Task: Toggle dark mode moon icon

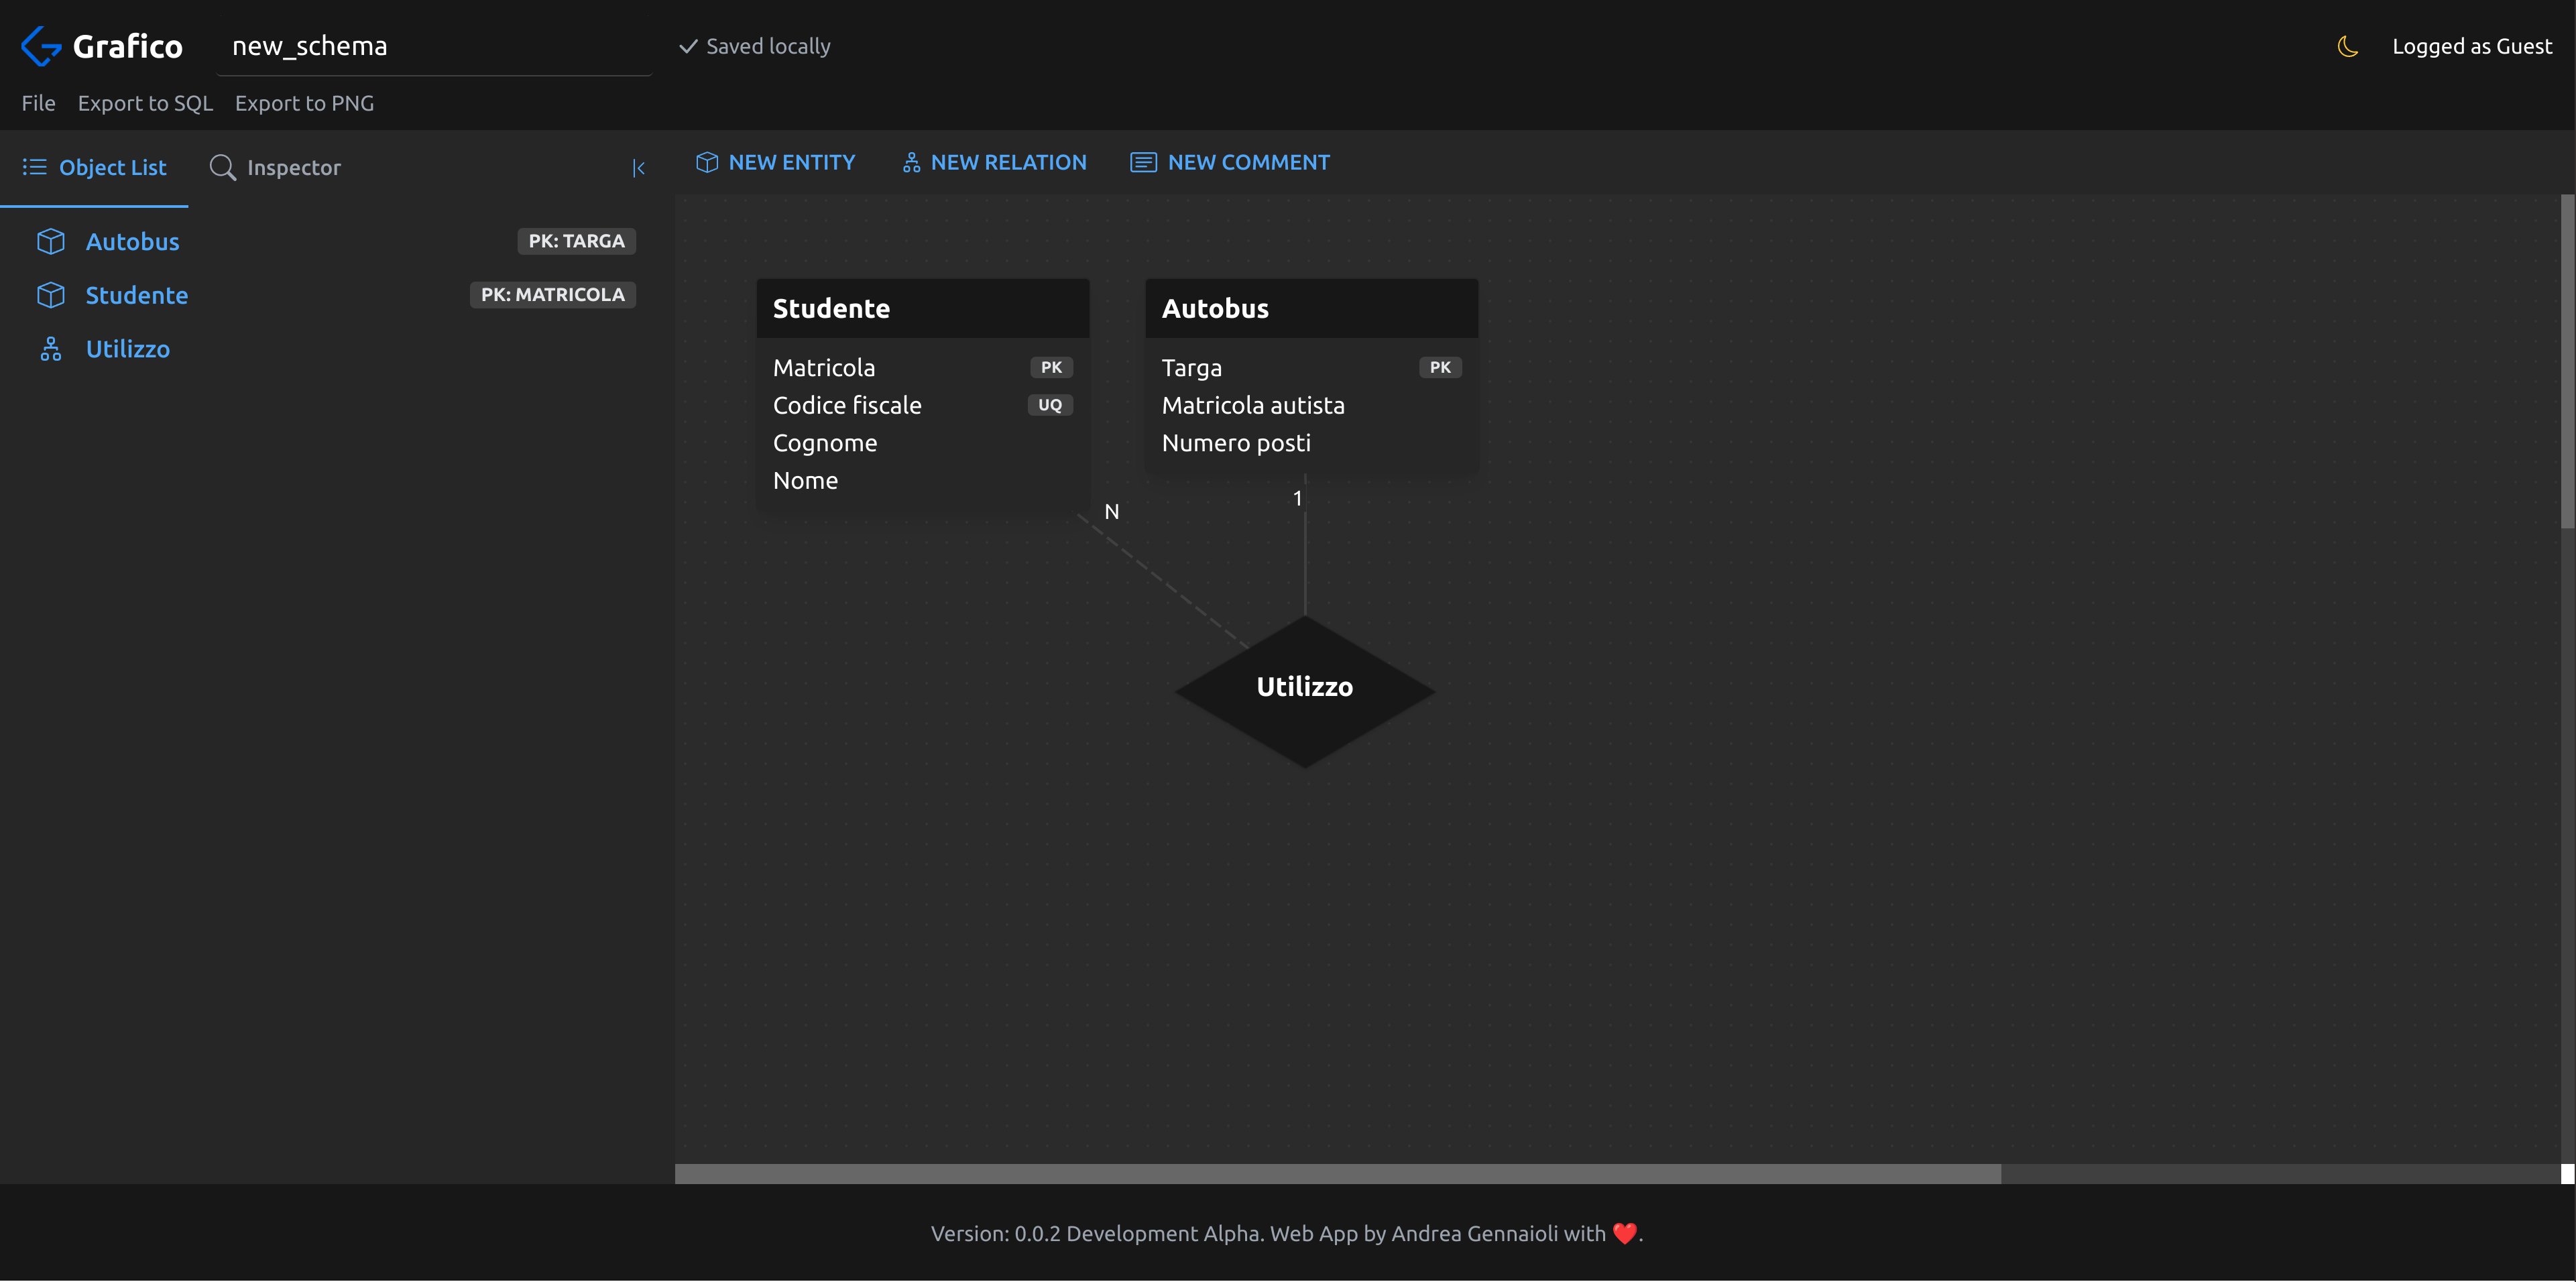Action: 2347,46
